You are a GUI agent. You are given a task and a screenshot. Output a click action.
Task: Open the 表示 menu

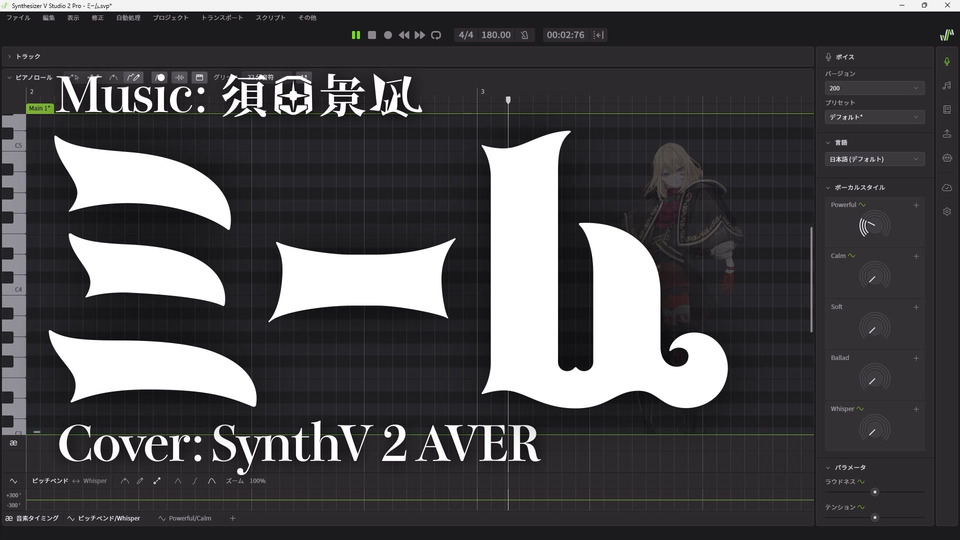(73, 18)
